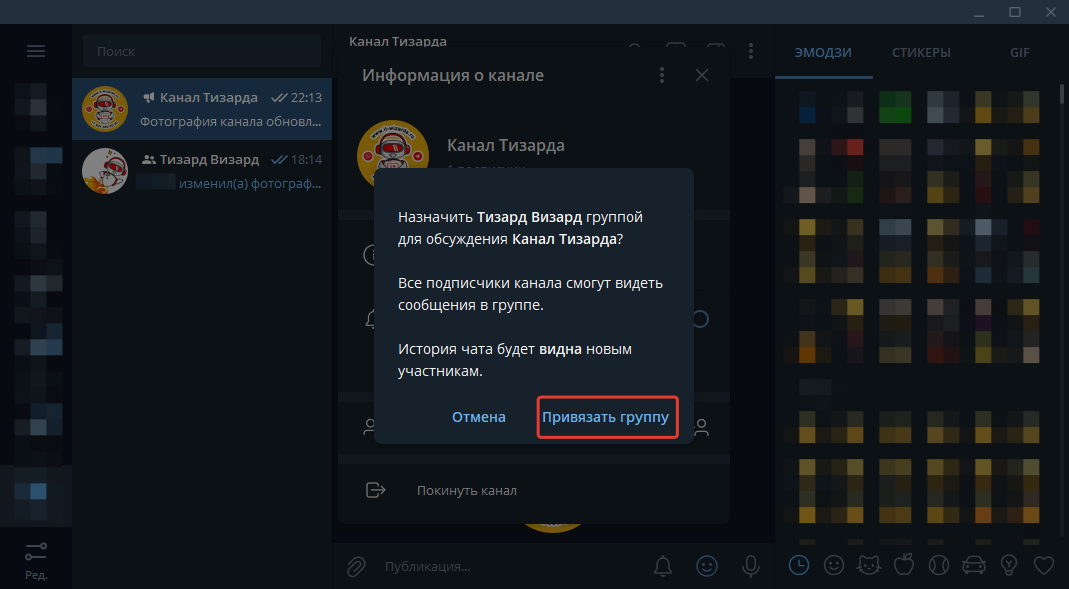The image size is (1069, 589).
Task: Click Покинуть канал link
Action: pyautogui.click(x=467, y=490)
